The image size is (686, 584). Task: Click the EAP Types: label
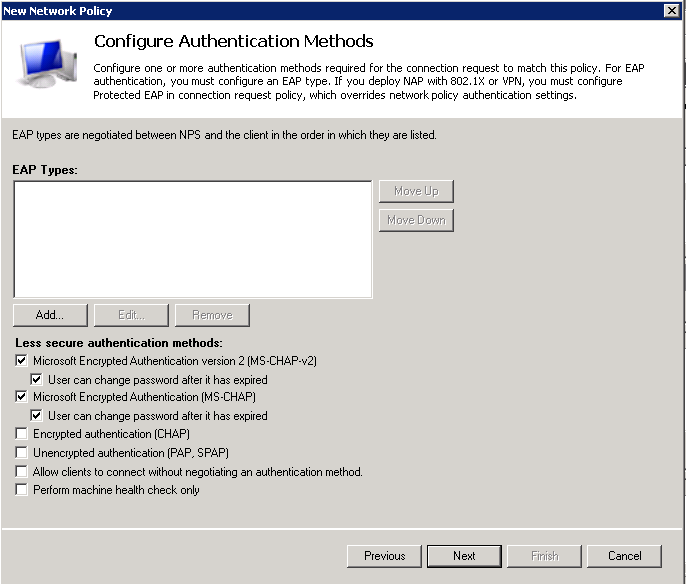click(x=45, y=170)
